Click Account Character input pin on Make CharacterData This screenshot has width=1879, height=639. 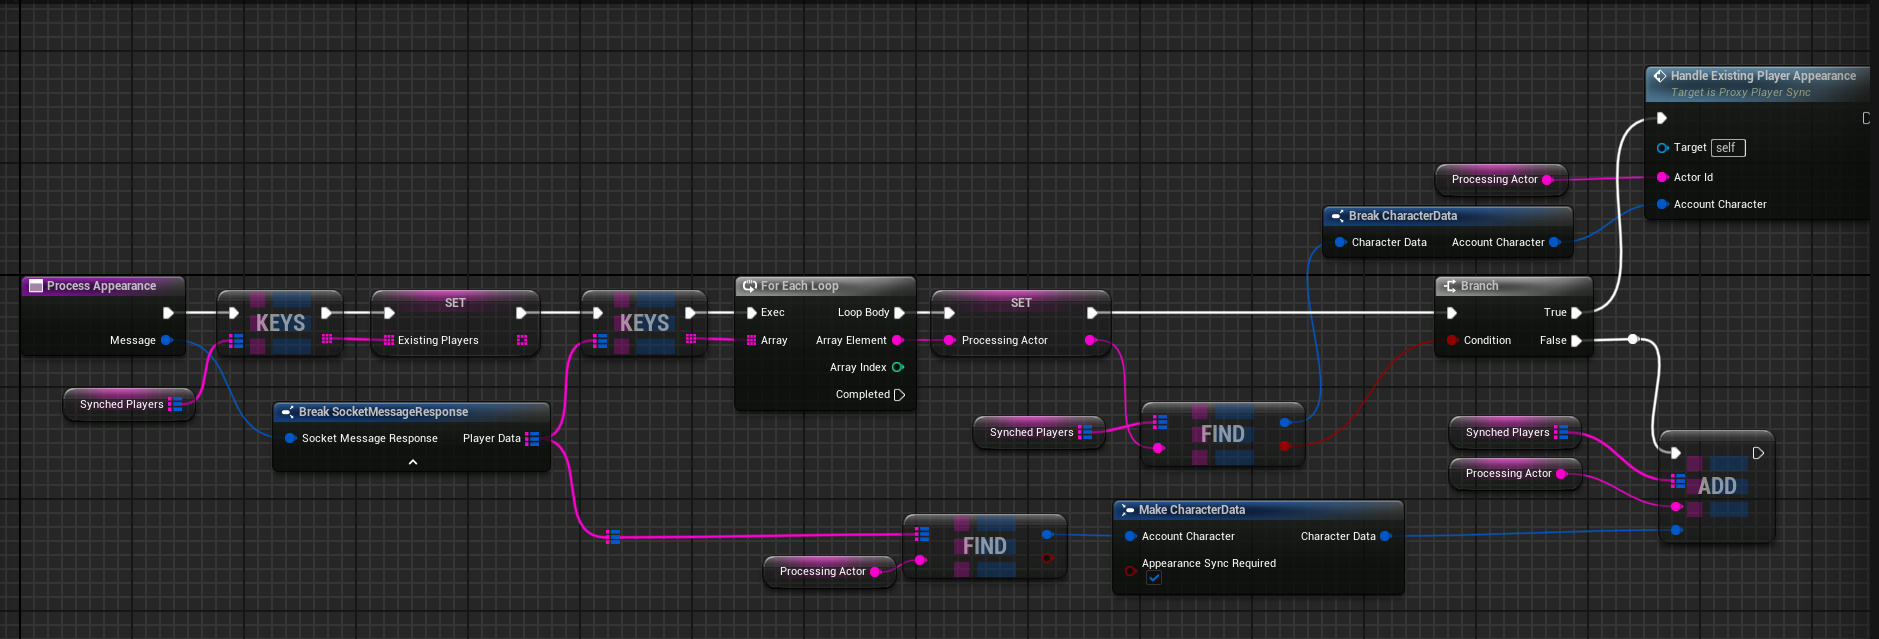(x=1130, y=536)
